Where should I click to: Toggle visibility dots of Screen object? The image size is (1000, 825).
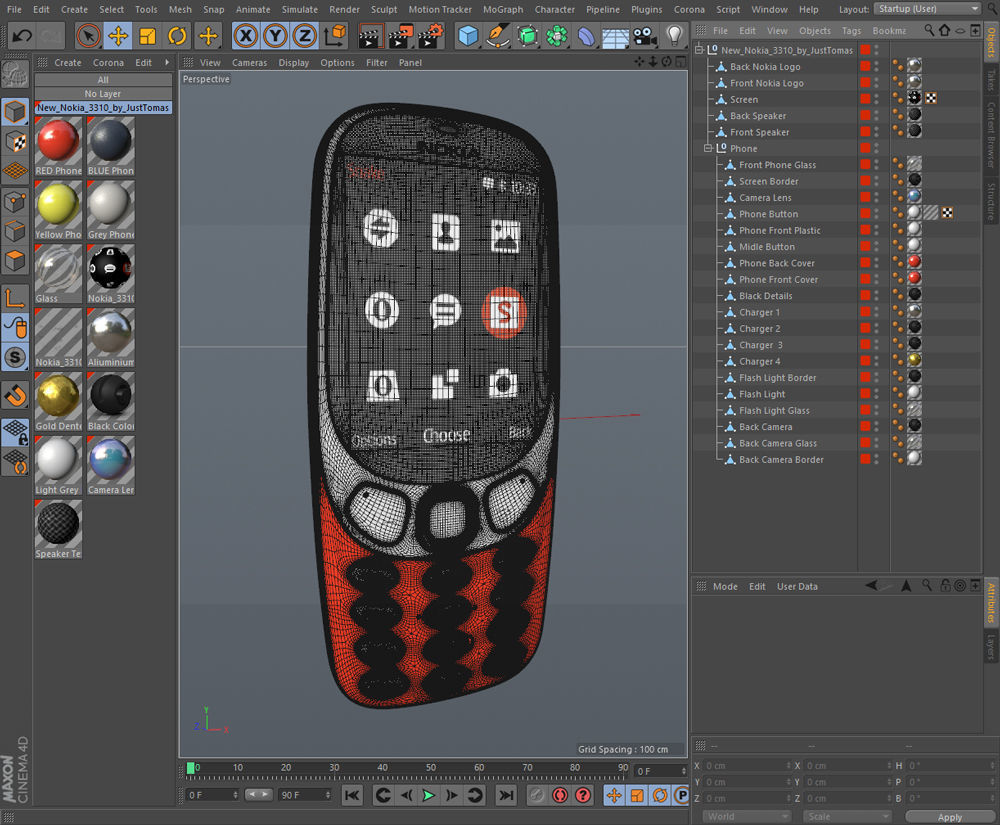[876, 99]
